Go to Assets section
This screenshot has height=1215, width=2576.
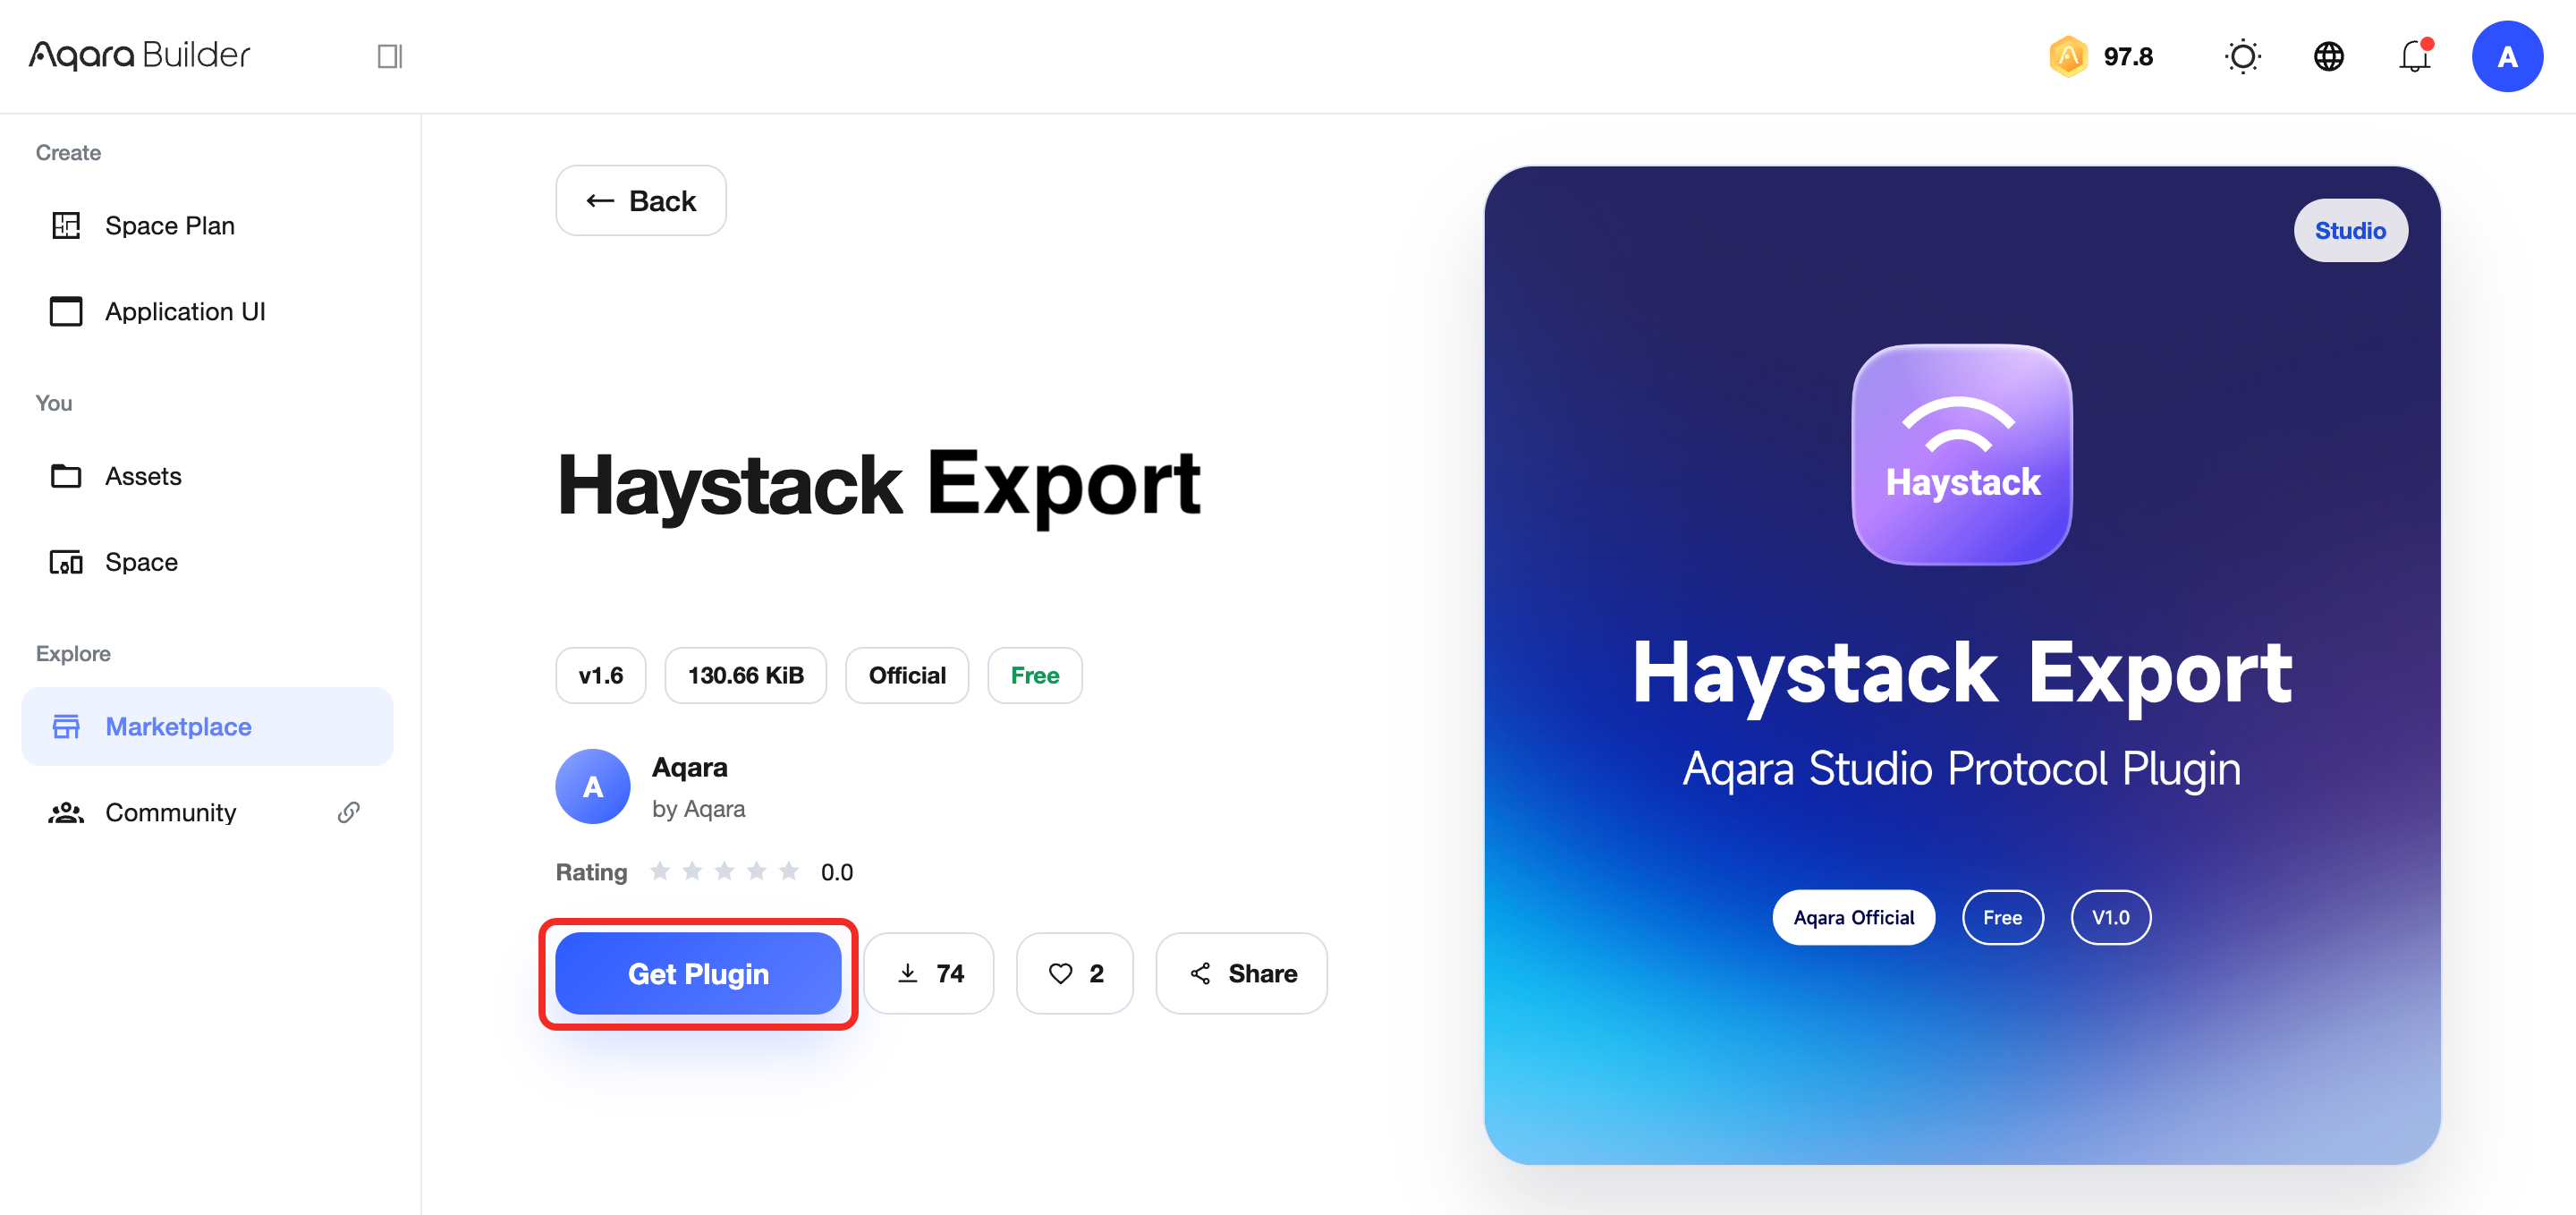click(x=207, y=476)
